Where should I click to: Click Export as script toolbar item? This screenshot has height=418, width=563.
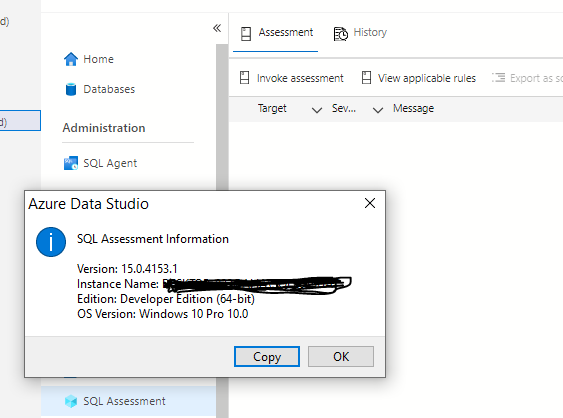point(527,78)
